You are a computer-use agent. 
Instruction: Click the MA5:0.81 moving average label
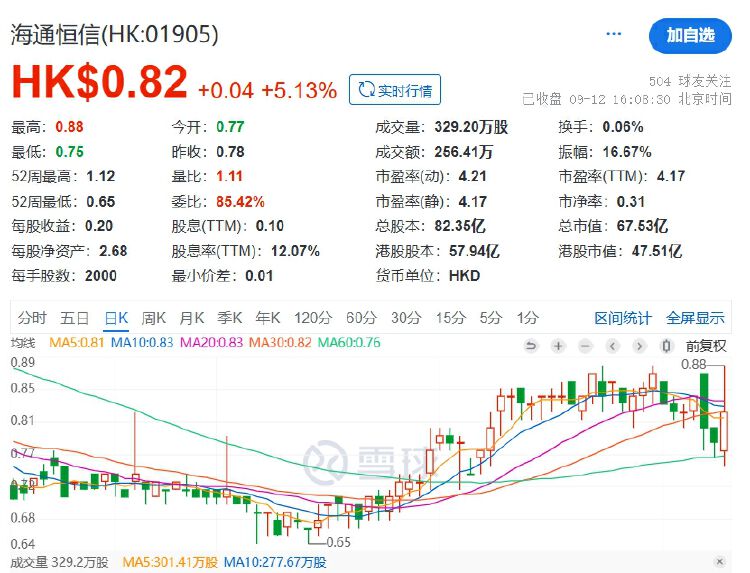[77, 342]
